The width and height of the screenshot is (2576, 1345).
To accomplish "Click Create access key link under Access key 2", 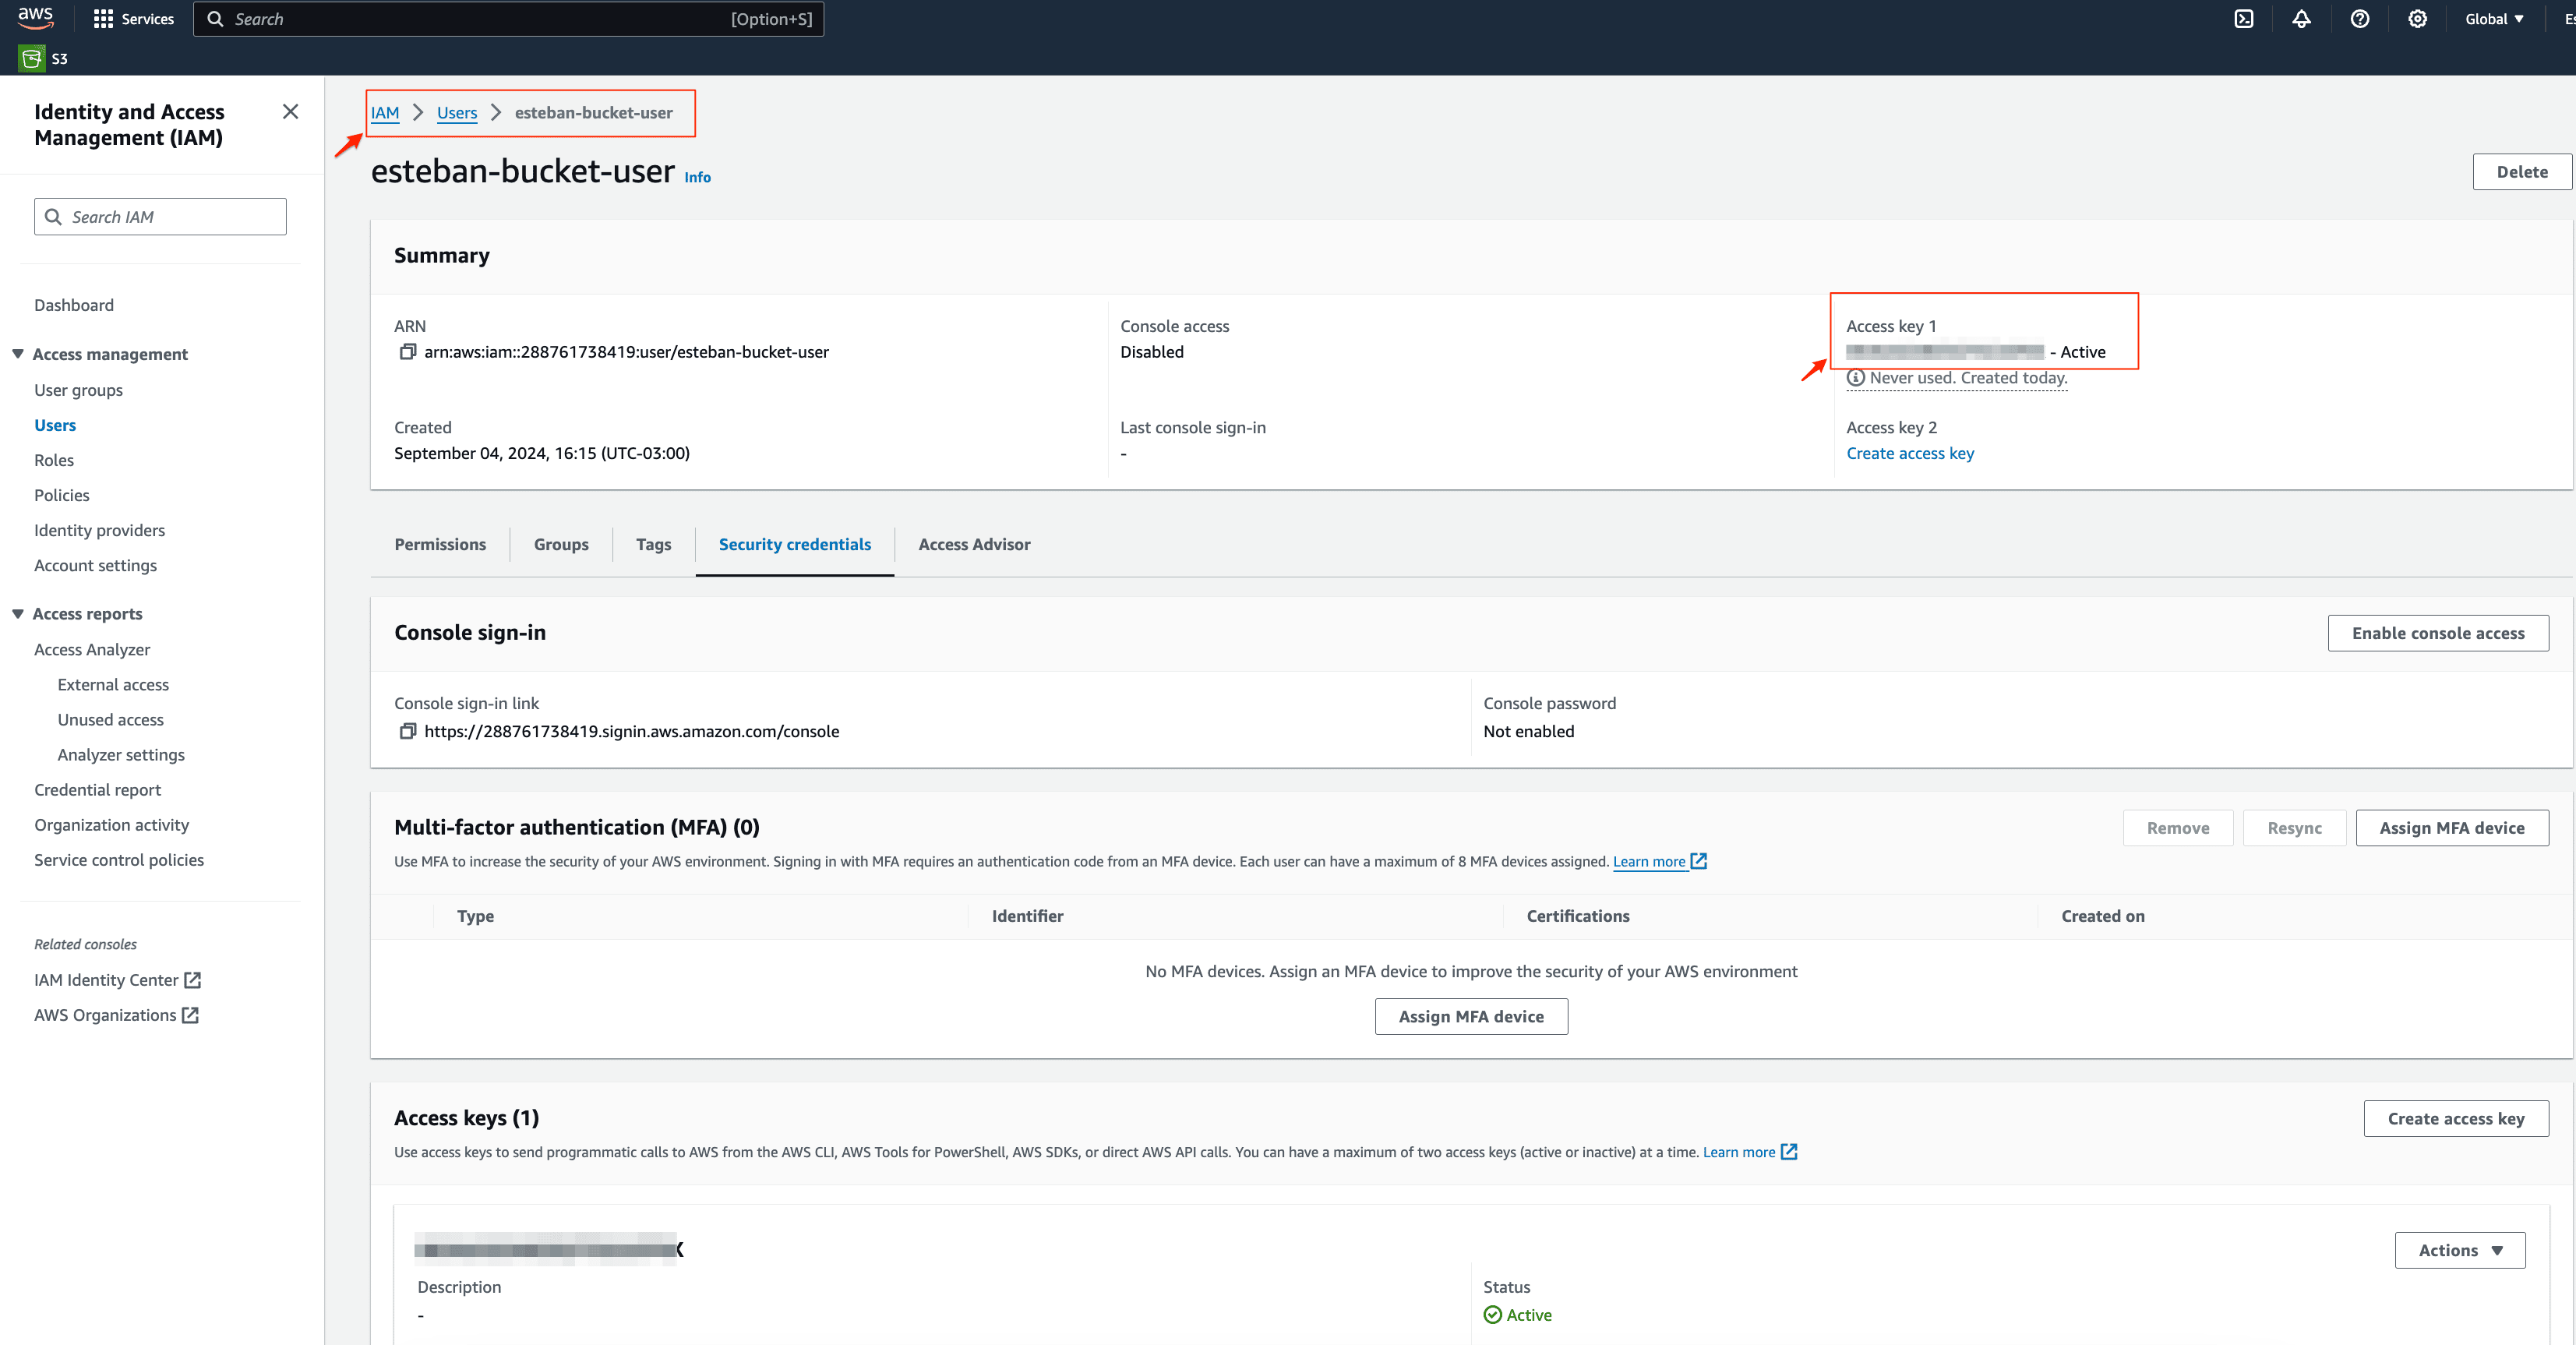I will point(1909,453).
